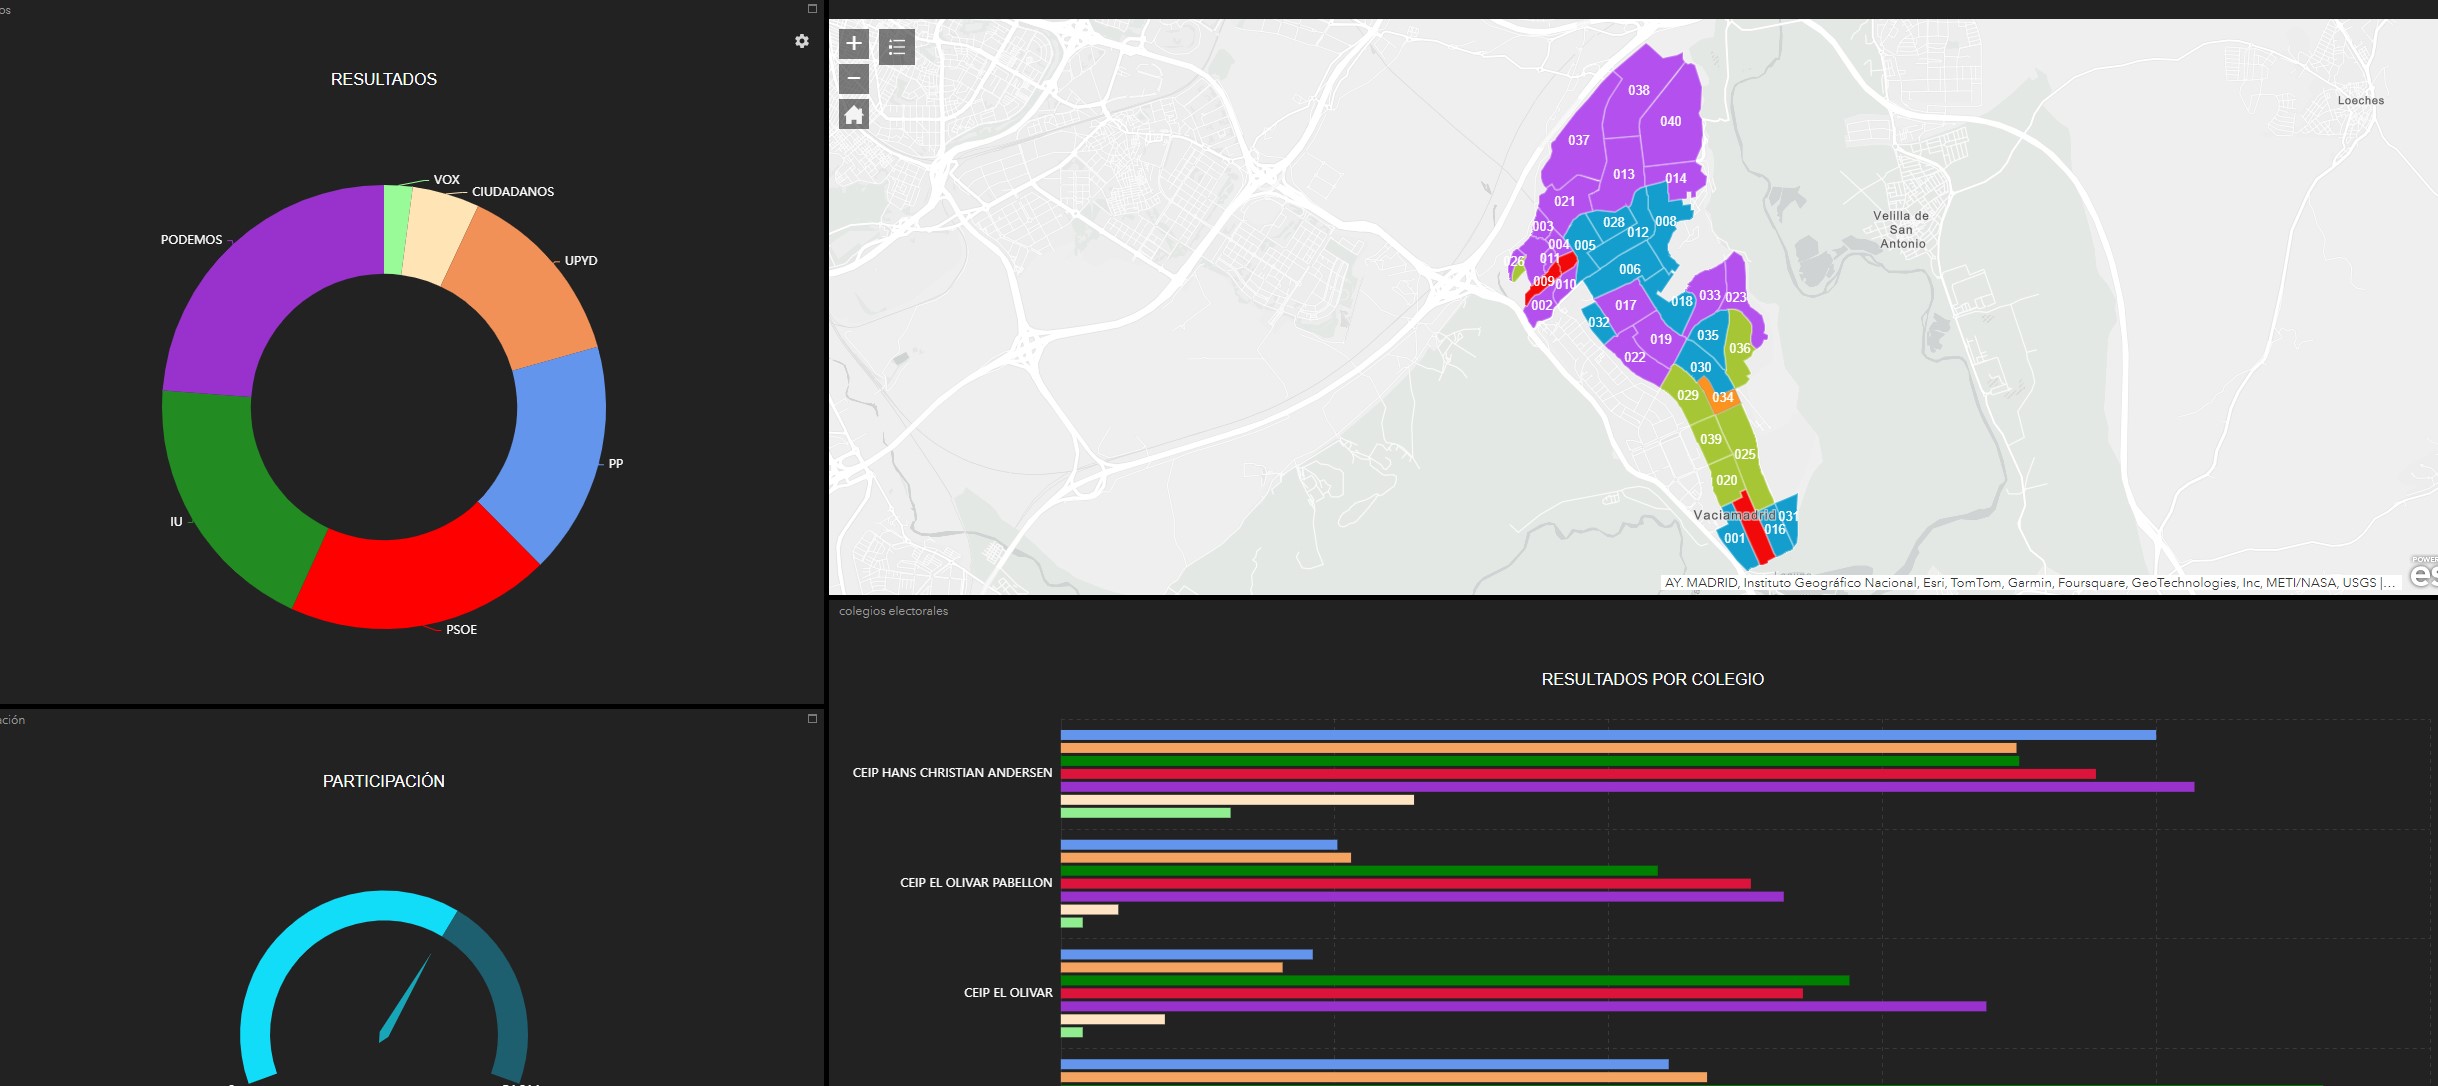The image size is (2438, 1086).
Task: Click the participation gauge needle
Action: (404, 998)
